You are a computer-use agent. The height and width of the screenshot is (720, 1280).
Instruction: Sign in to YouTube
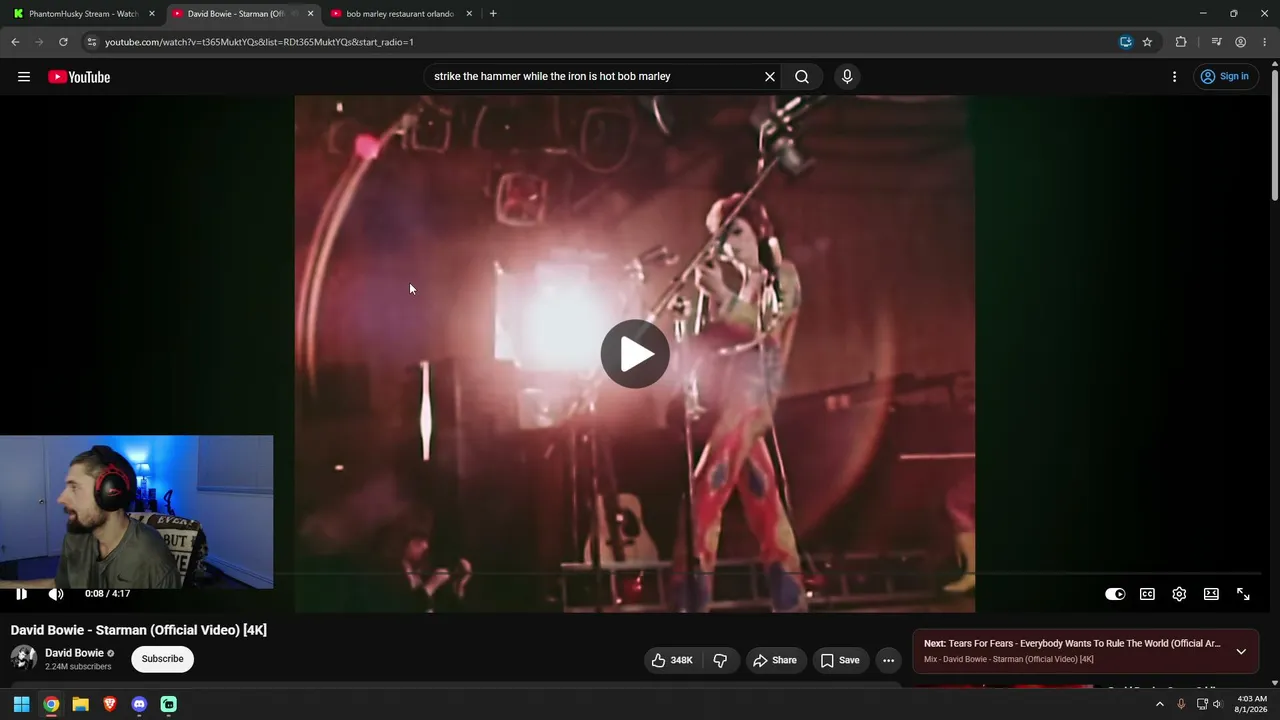pyautogui.click(x=1225, y=77)
